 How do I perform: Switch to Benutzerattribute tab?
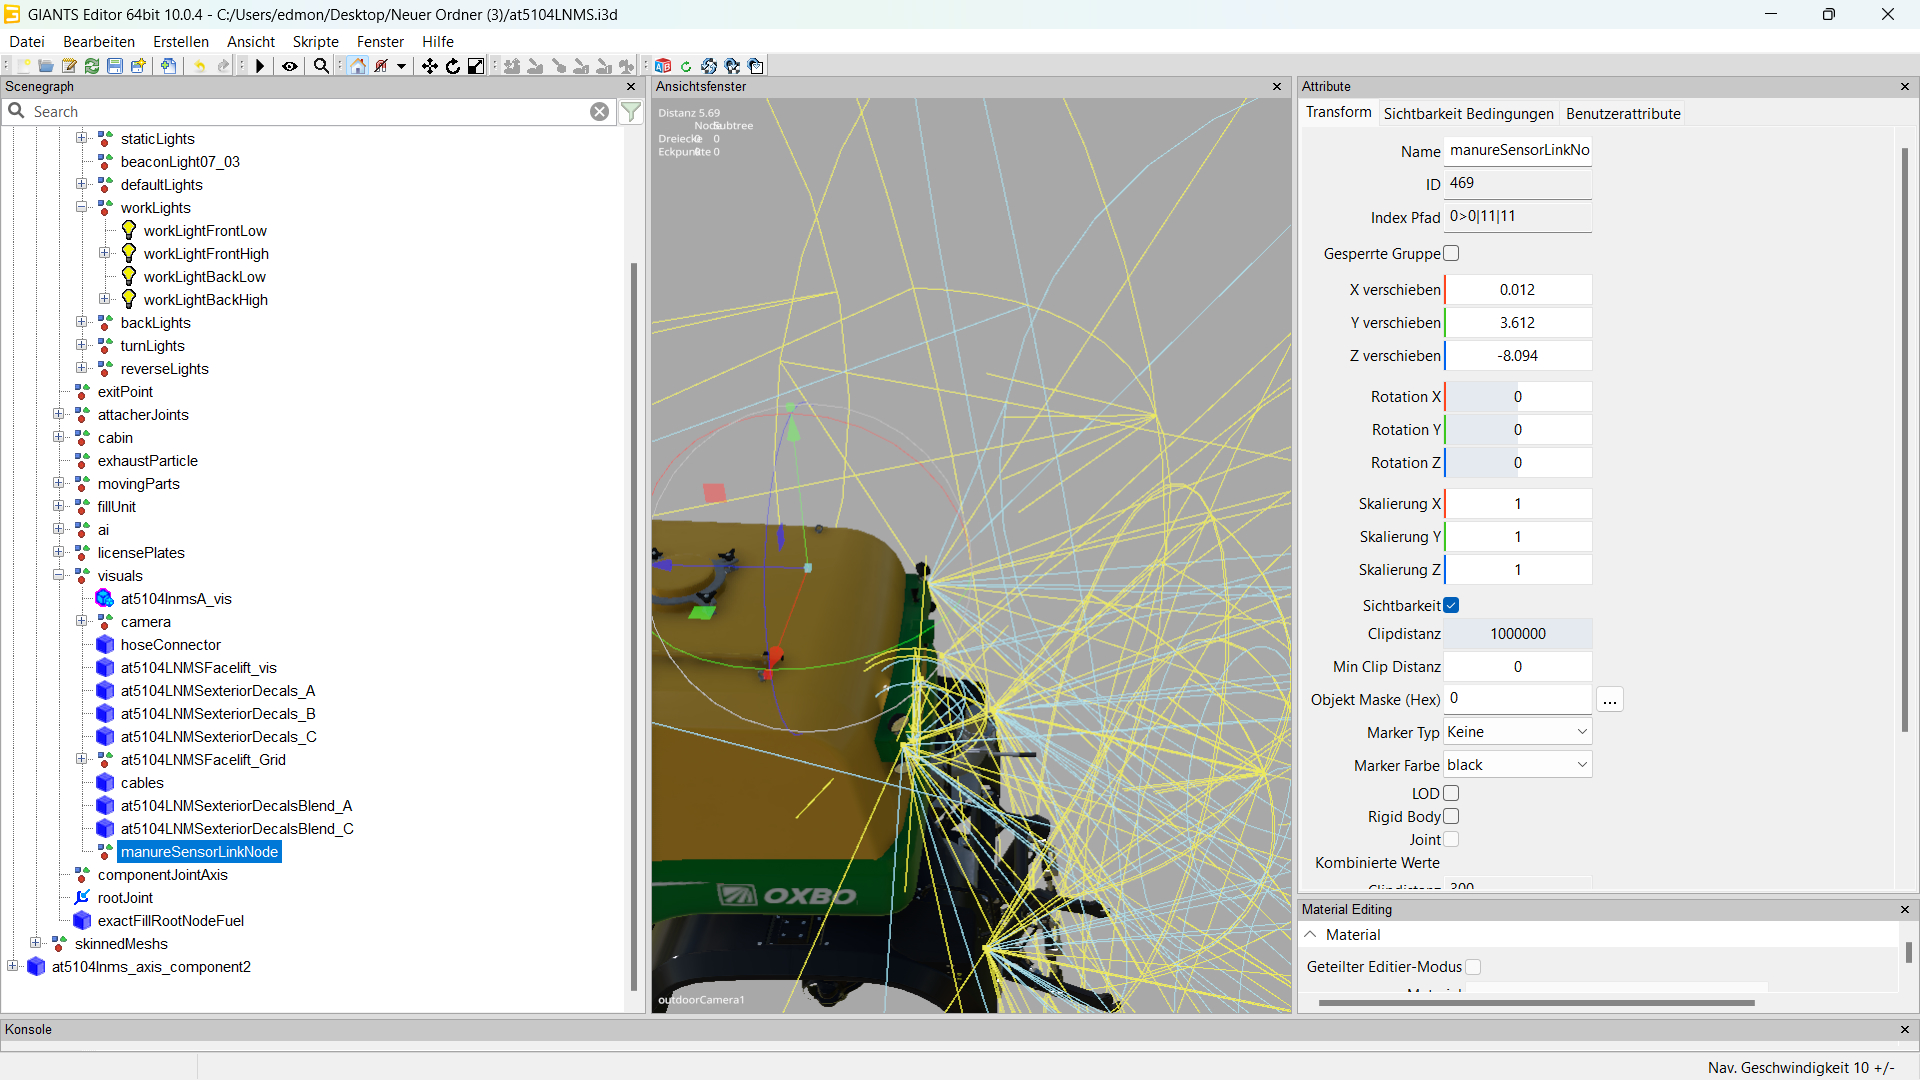1623,113
